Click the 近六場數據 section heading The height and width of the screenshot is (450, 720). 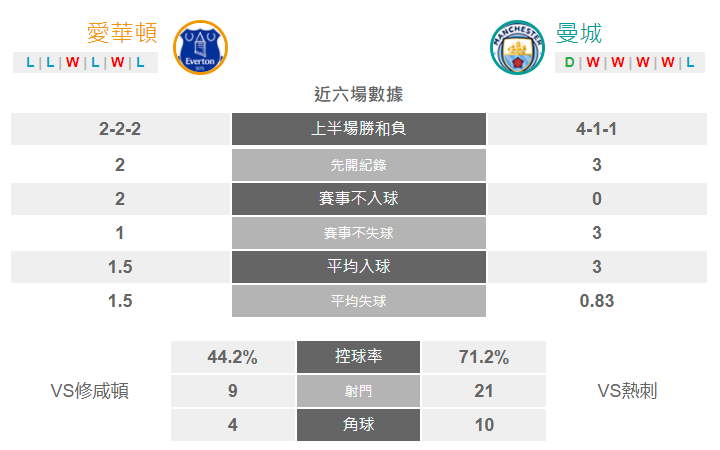(359, 95)
